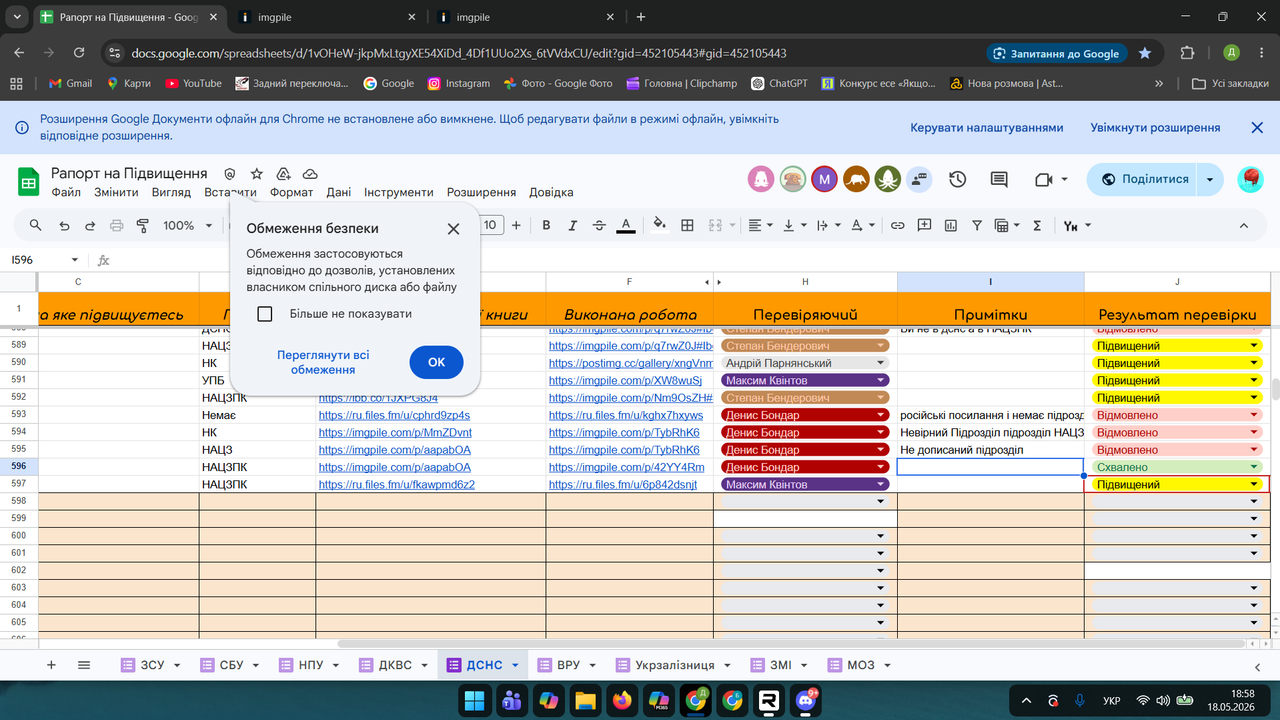This screenshot has width=1280, height=720.
Task: Open the comments panel icon
Action: (x=998, y=180)
